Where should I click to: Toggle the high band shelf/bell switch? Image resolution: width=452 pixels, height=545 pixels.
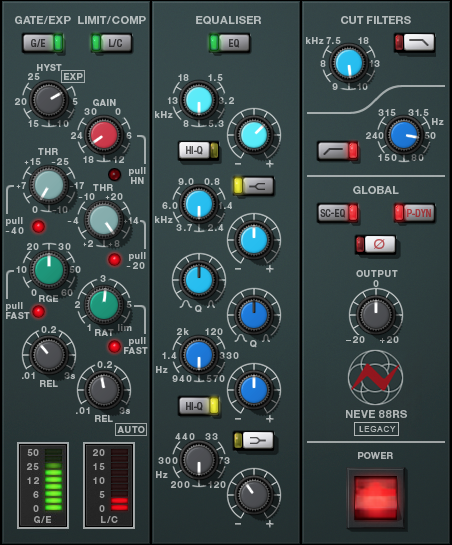[253, 186]
